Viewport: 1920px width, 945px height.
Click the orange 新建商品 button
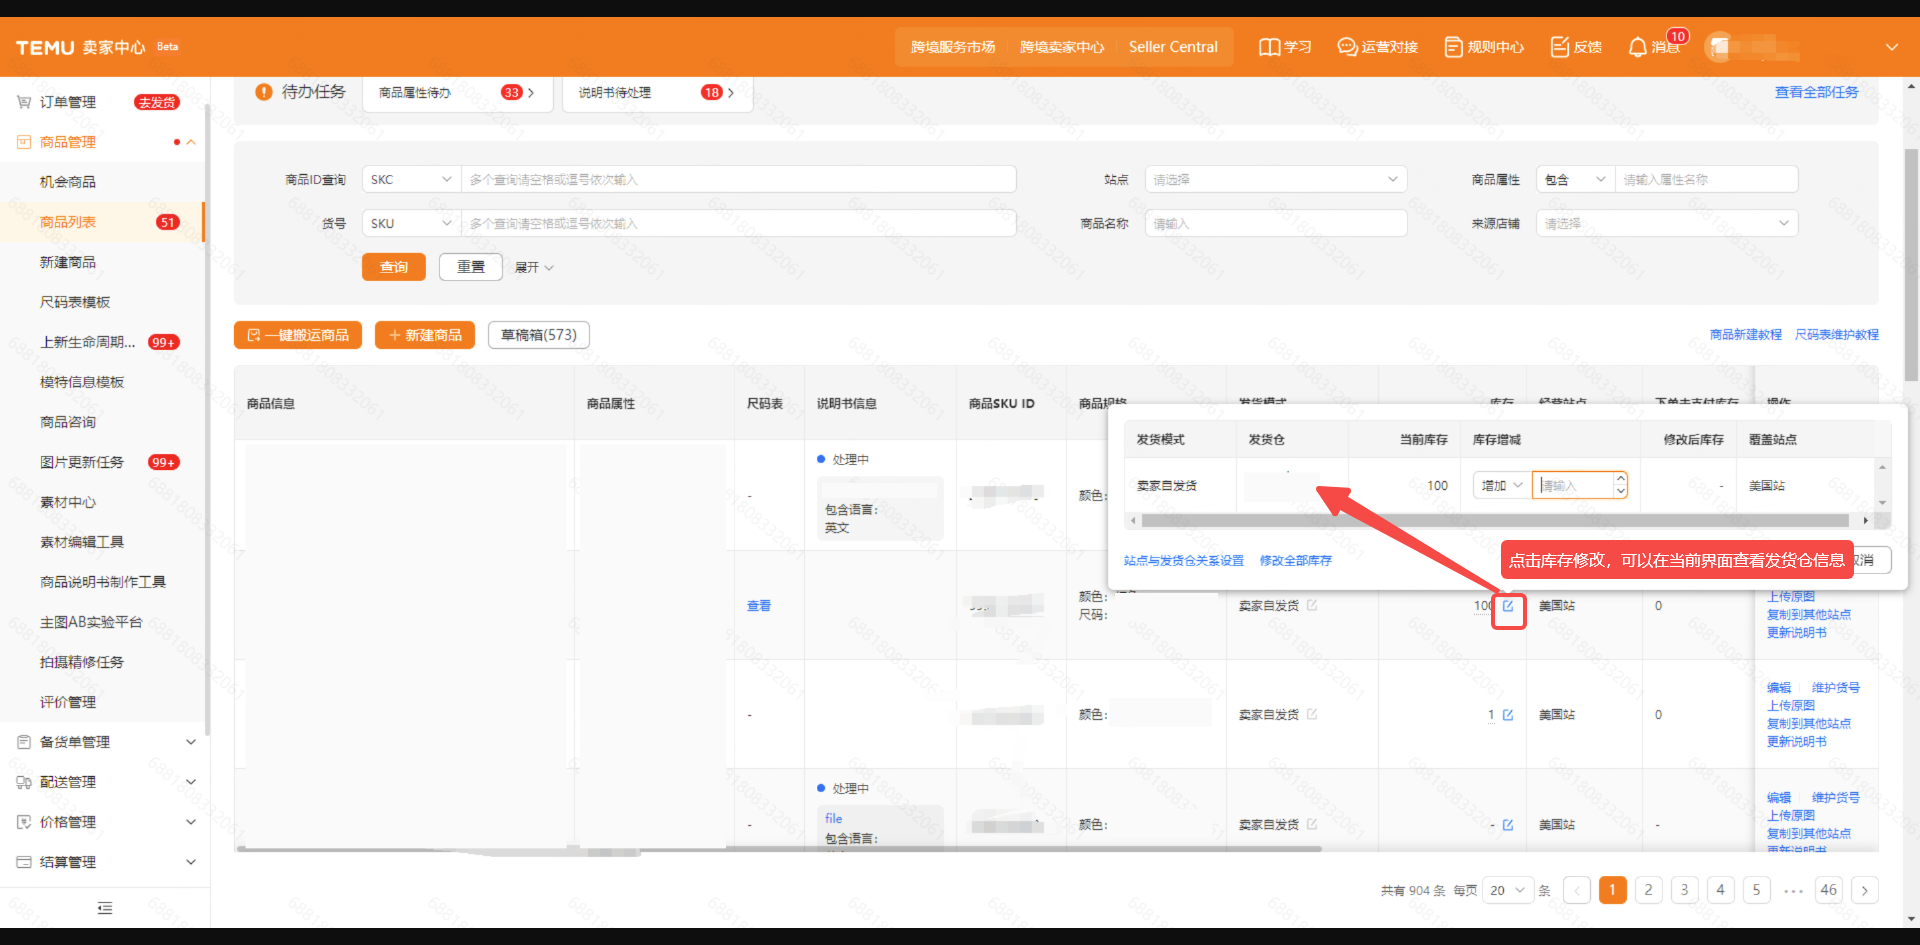click(x=425, y=335)
